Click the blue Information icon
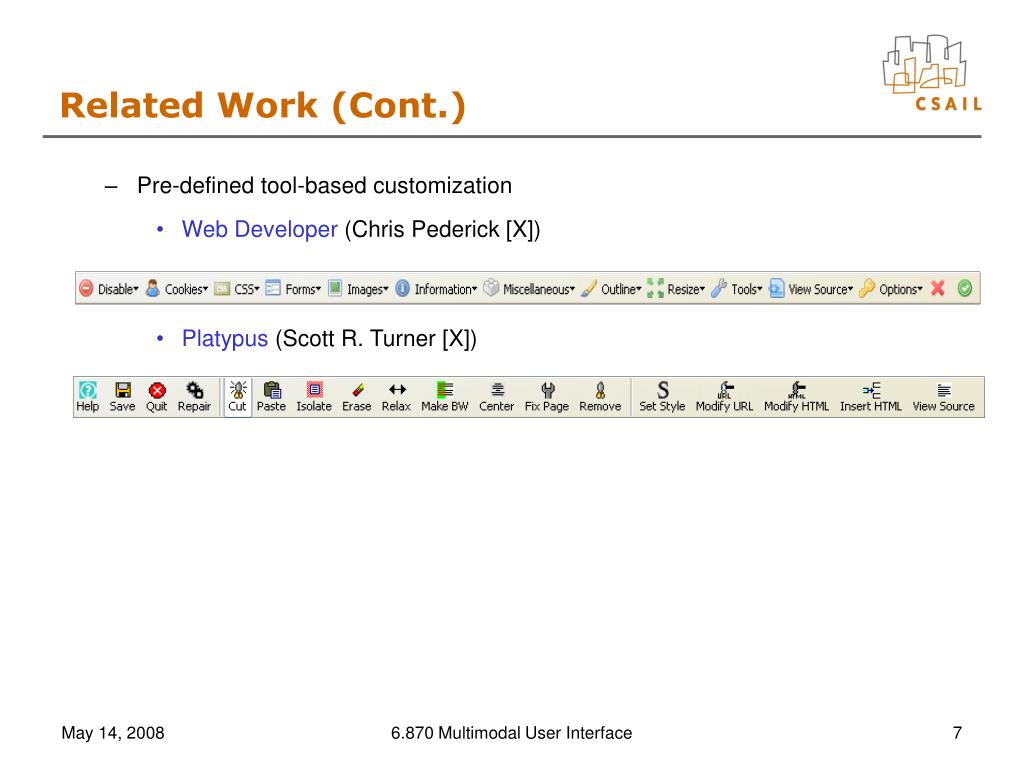This screenshot has width=1024, height=768. click(403, 288)
